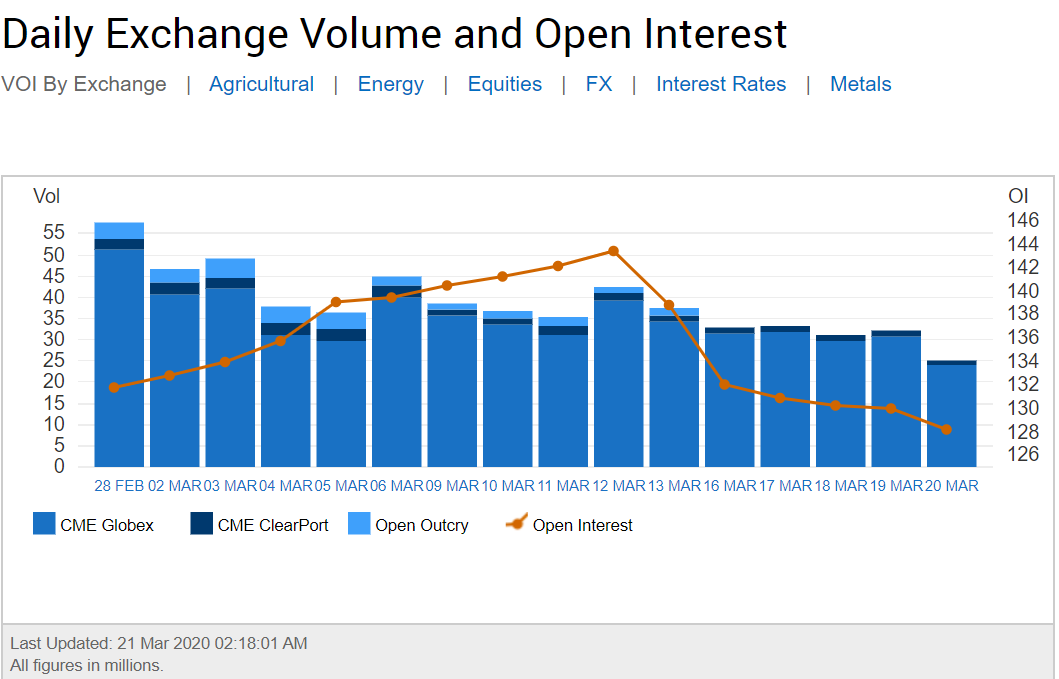Click the 13 MAR date label
Screen dimensions: 1059x679
674,486
